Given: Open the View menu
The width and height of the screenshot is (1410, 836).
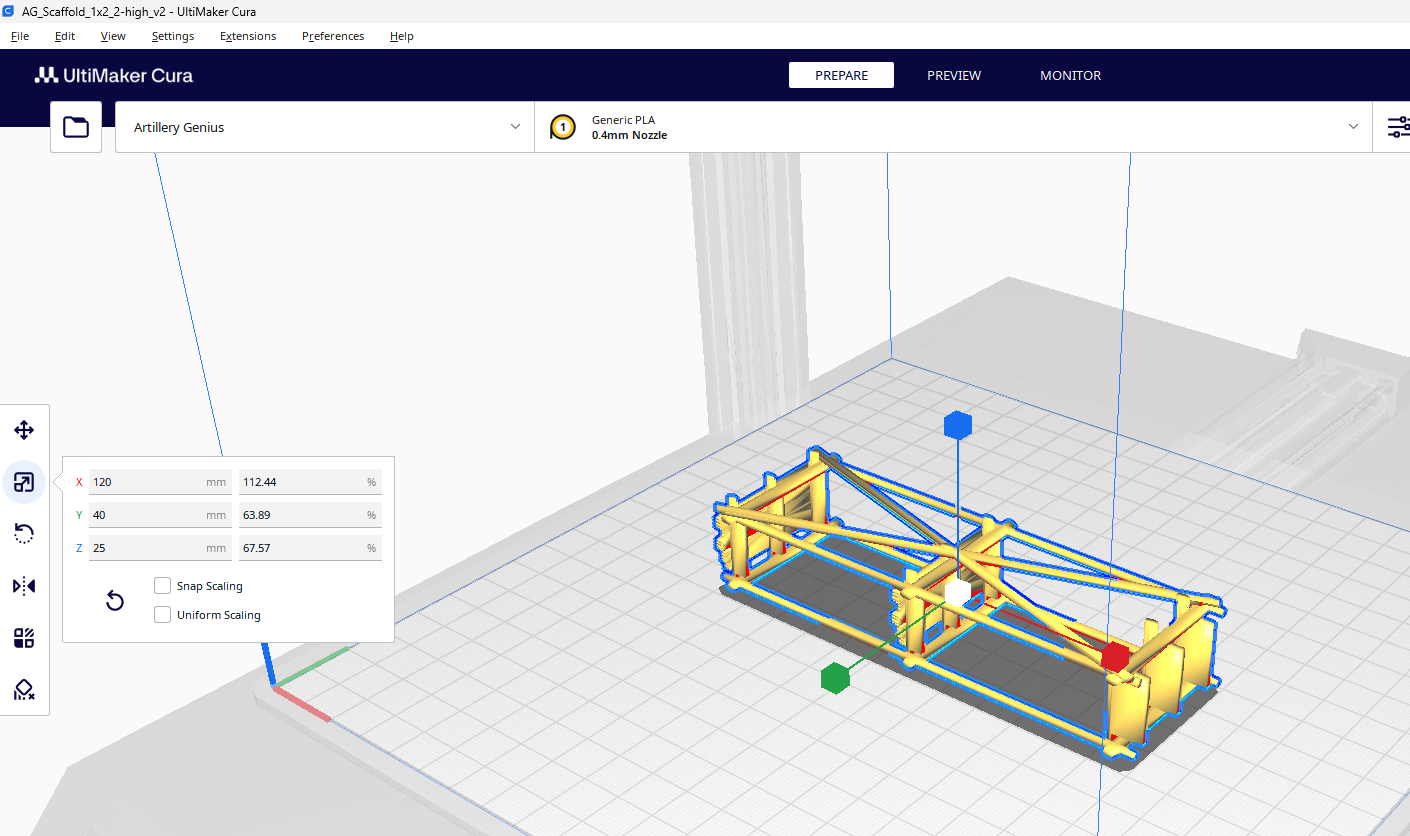Looking at the screenshot, I should (113, 36).
